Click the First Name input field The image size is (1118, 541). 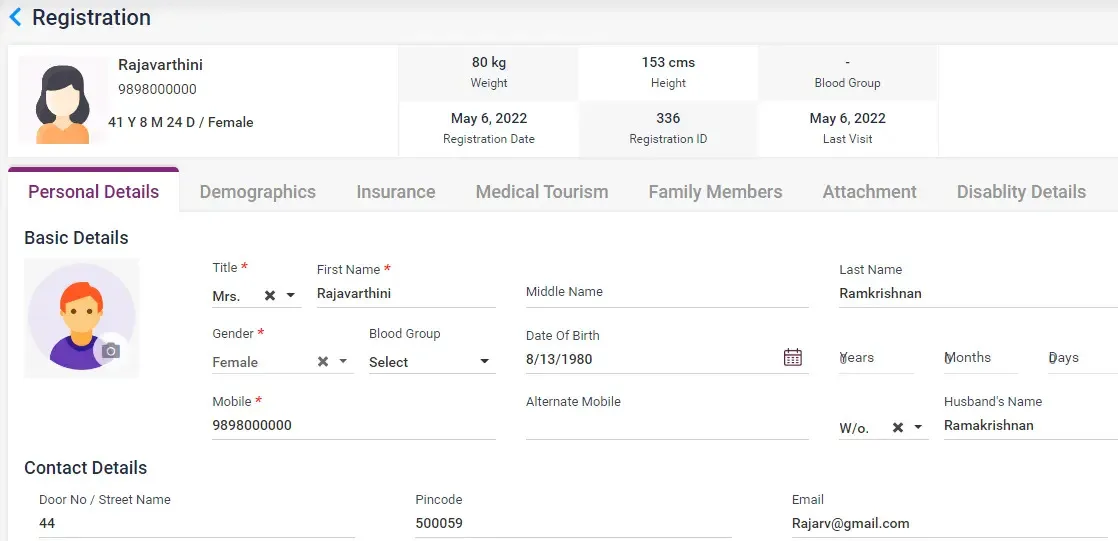[405, 294]
